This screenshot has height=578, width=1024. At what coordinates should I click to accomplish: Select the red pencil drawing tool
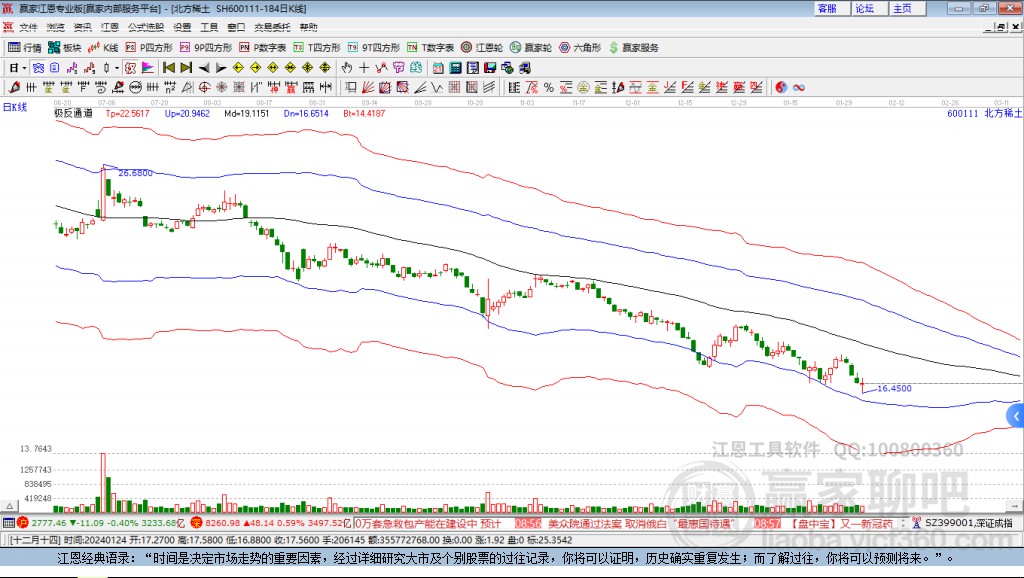click(14, 87)
